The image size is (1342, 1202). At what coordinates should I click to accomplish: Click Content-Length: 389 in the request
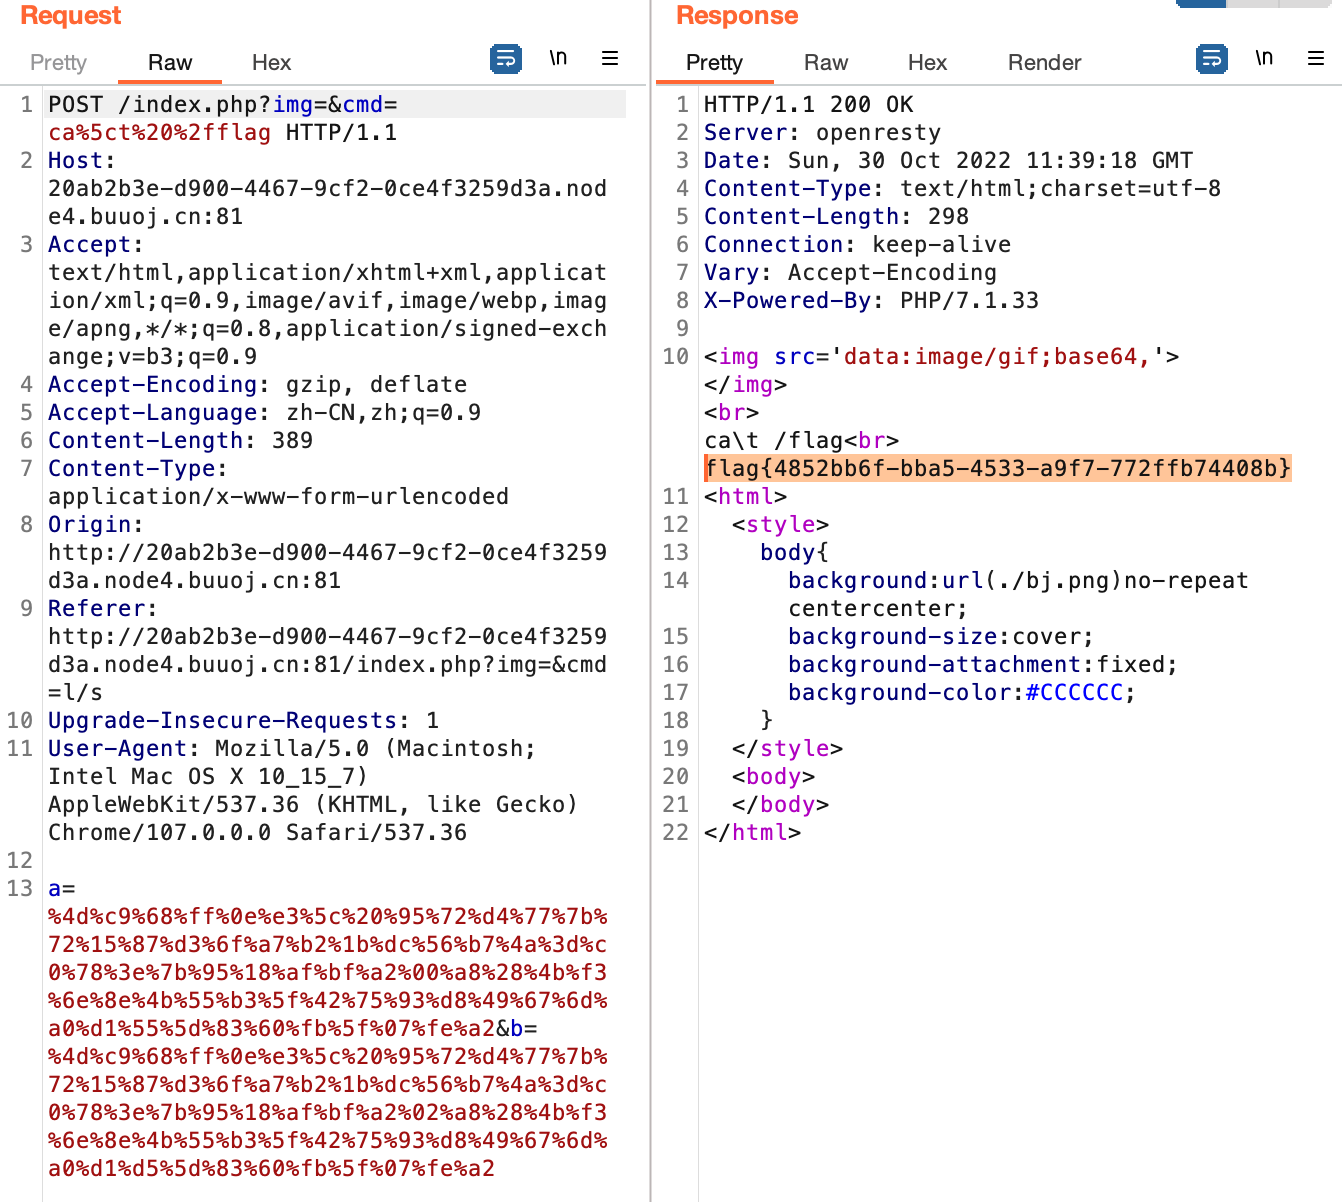pos(180,440)
